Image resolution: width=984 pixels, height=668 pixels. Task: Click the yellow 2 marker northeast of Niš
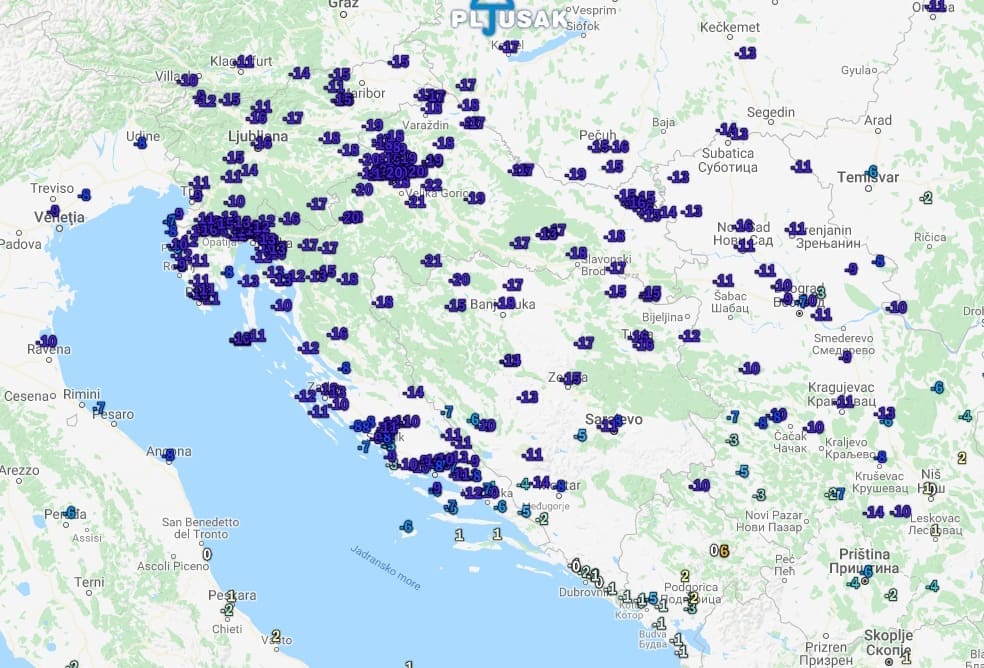pyautogui.click(x=961, y=458)
